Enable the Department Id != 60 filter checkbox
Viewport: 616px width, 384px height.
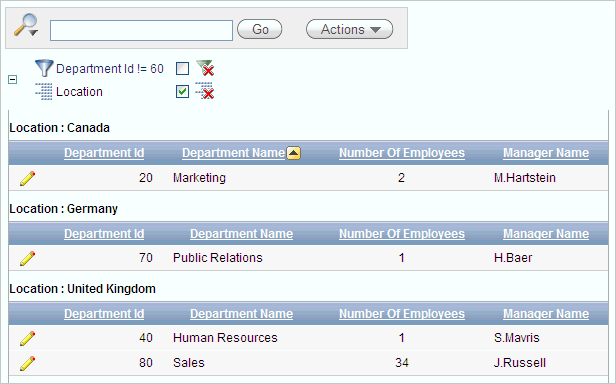[x=182, y=68]
